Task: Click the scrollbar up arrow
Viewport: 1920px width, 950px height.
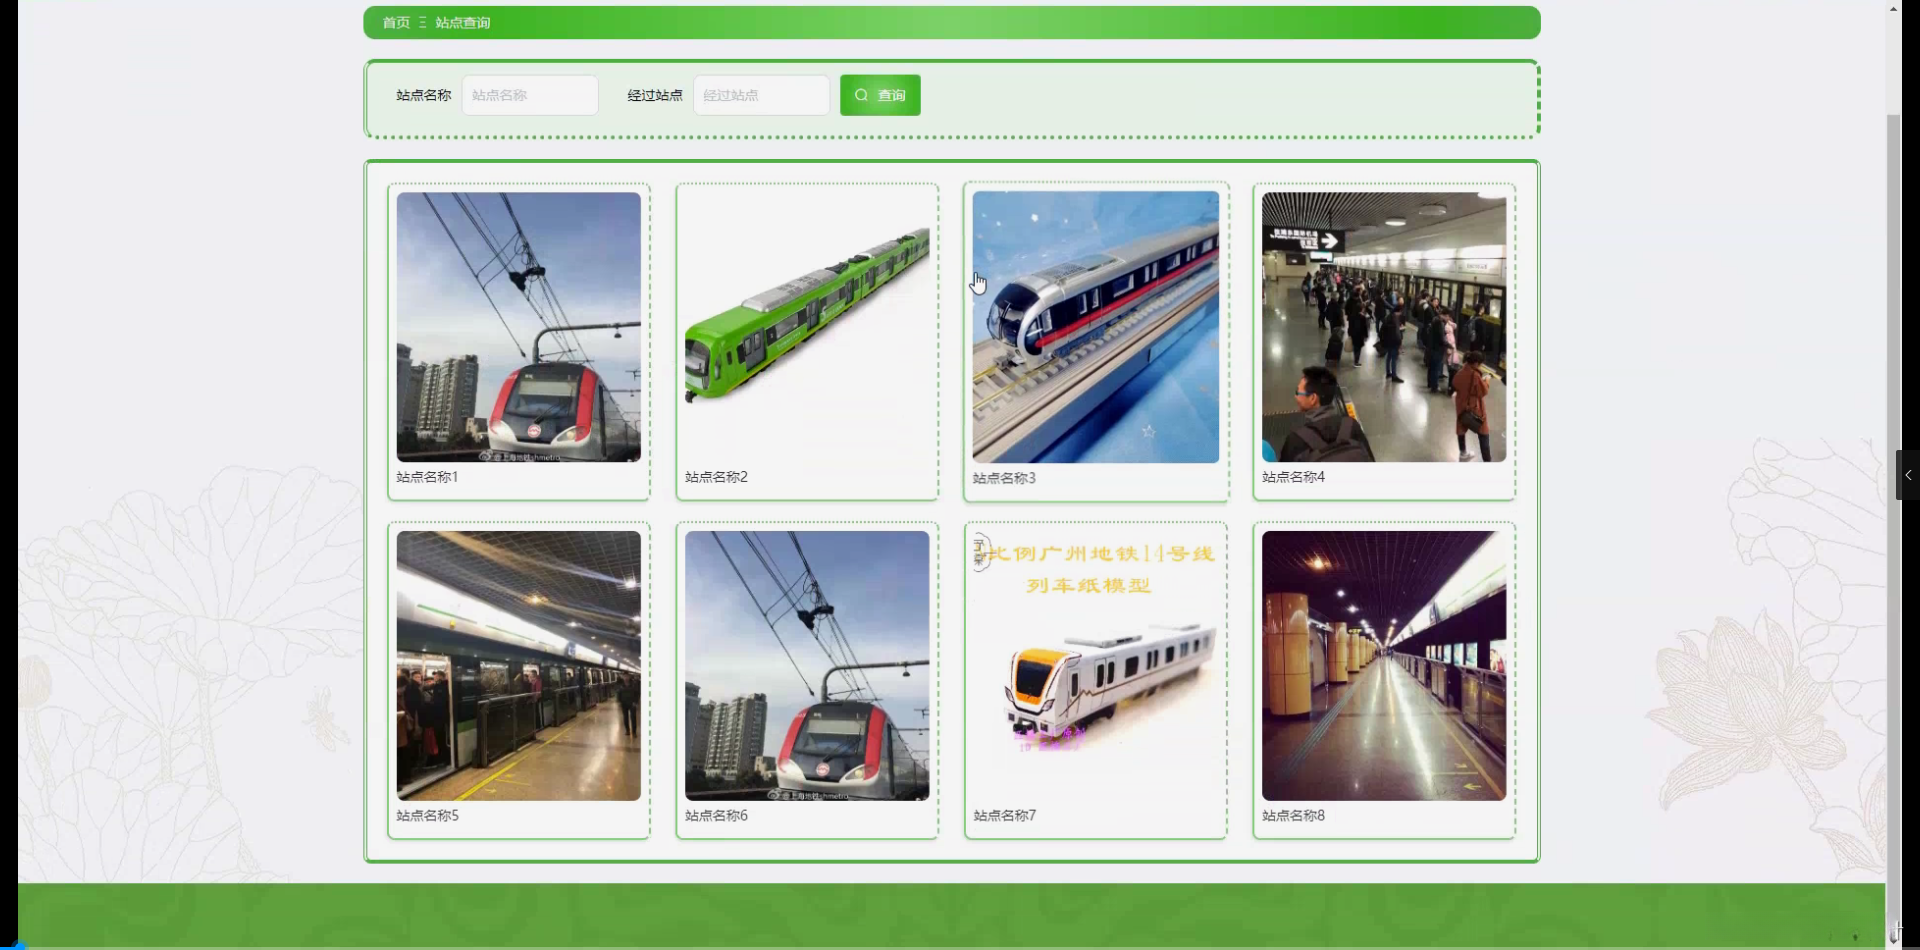Action: coord(1894,8)
